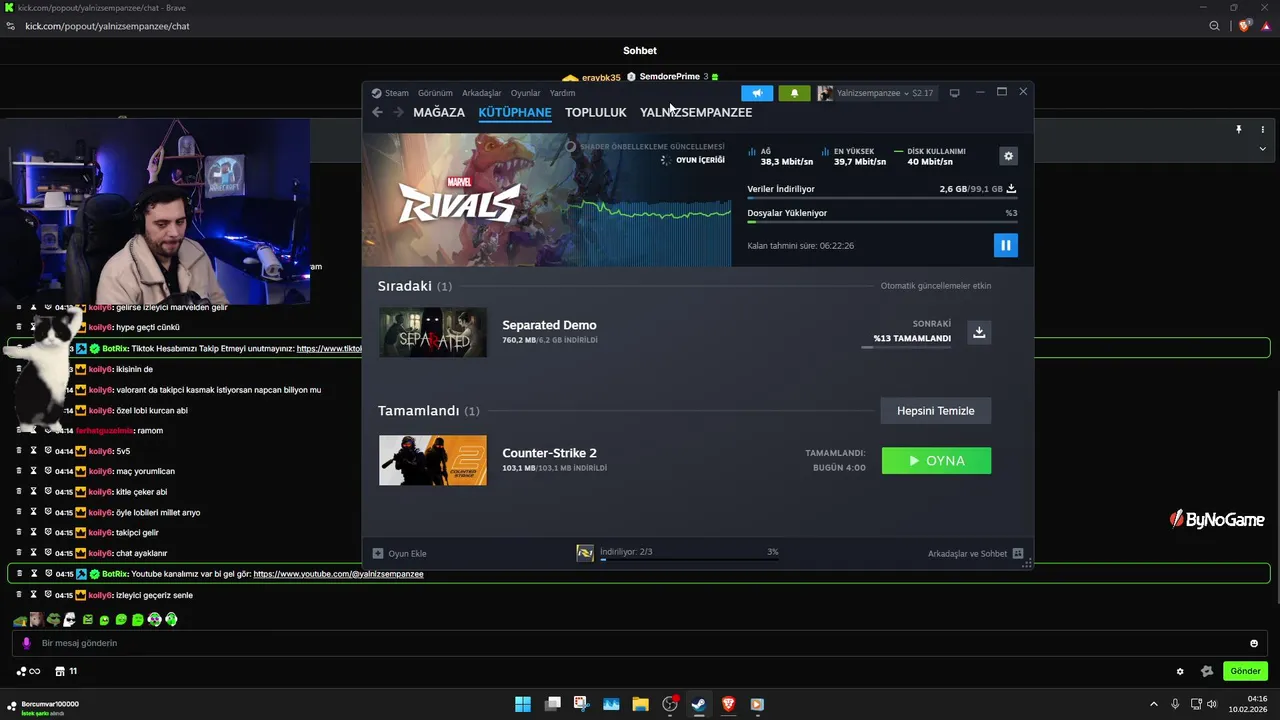Click koily6 username on '5v5' message
Screen dimensions: 1280x720
101,451
